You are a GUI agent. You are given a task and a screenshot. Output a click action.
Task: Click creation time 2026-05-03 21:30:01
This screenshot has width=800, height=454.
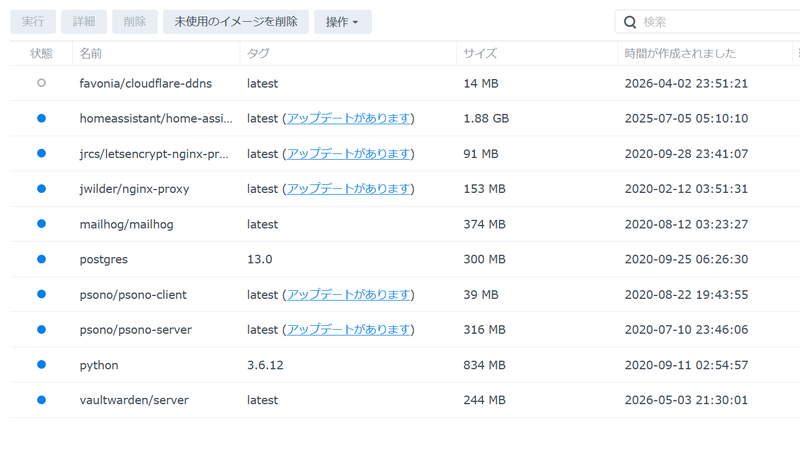pos(686,400)
